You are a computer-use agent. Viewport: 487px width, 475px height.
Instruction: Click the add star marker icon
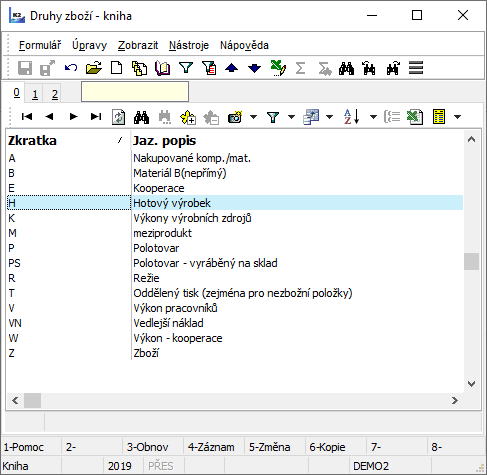[x=188, y=117]
